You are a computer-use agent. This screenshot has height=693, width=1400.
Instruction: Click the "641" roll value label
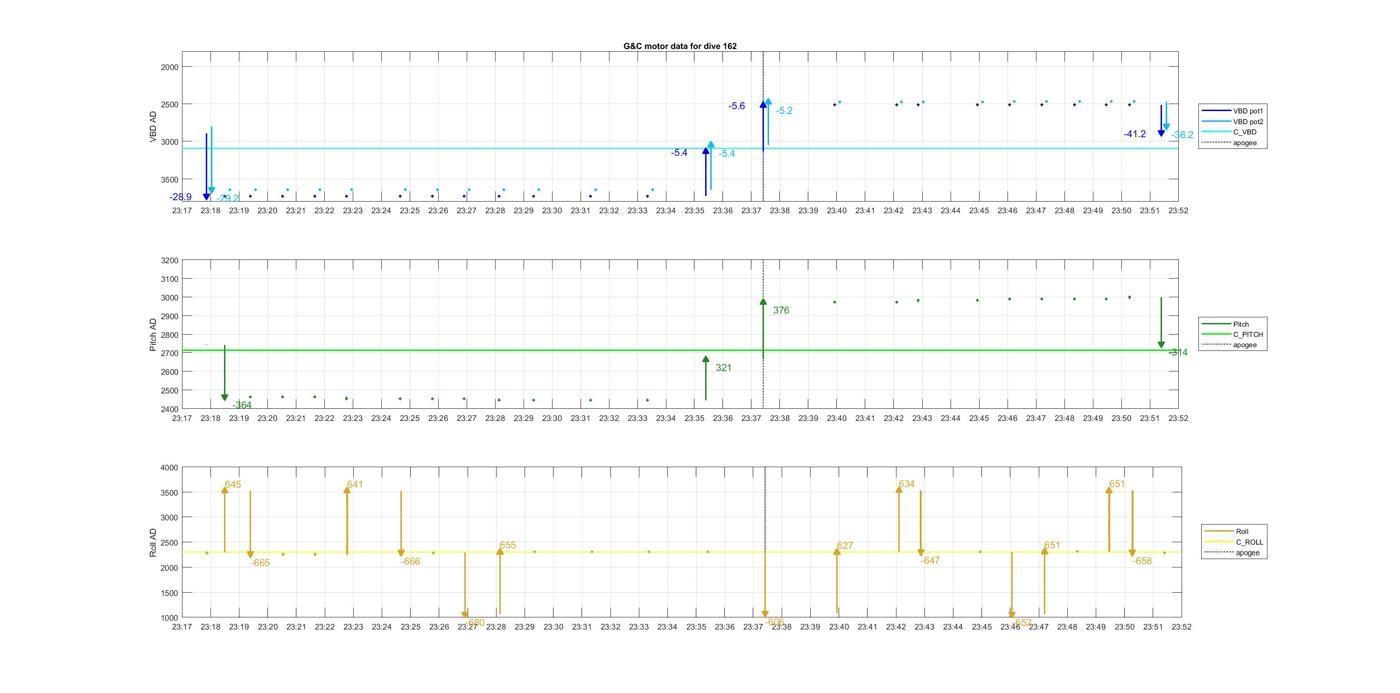coord(355,484)
